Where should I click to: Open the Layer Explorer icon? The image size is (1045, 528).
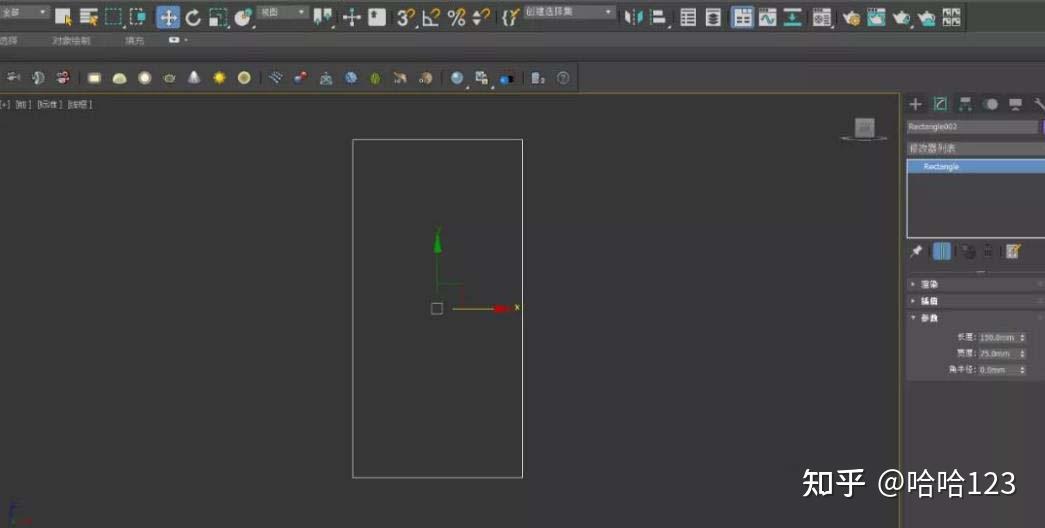[713, 17]
